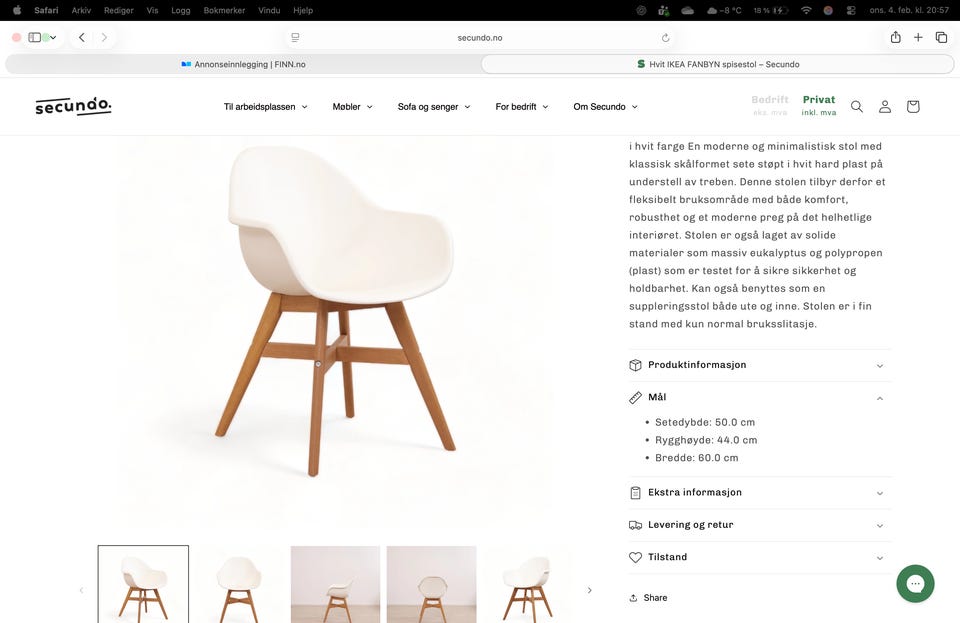
Task: Select fifth chair thumbnail
Action: click(x=528, y=584)
